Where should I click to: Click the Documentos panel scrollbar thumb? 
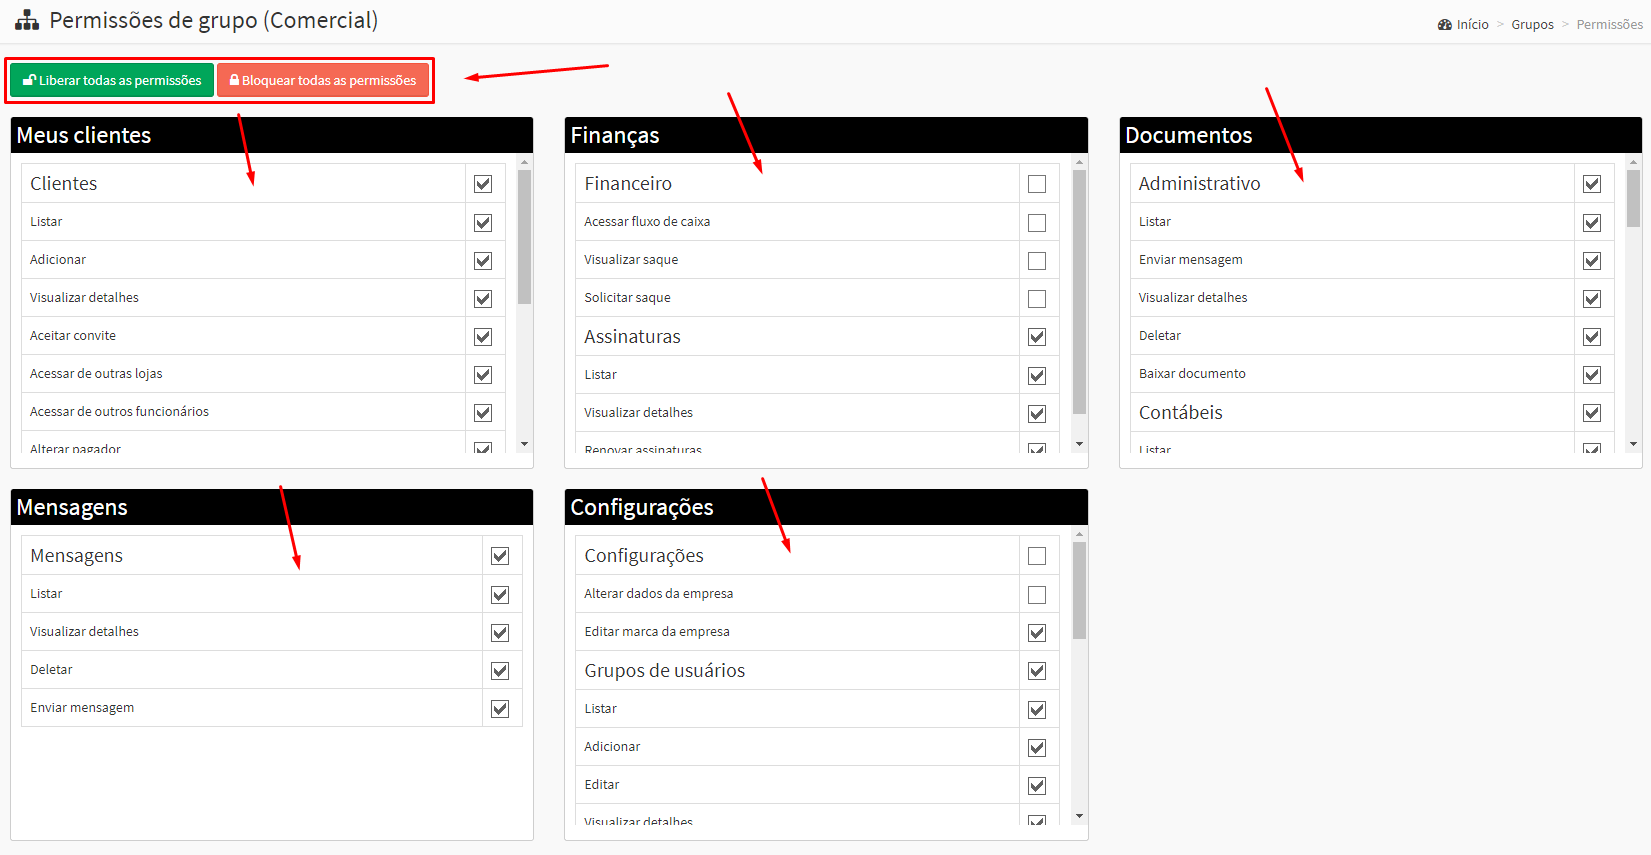(1634, 198)
